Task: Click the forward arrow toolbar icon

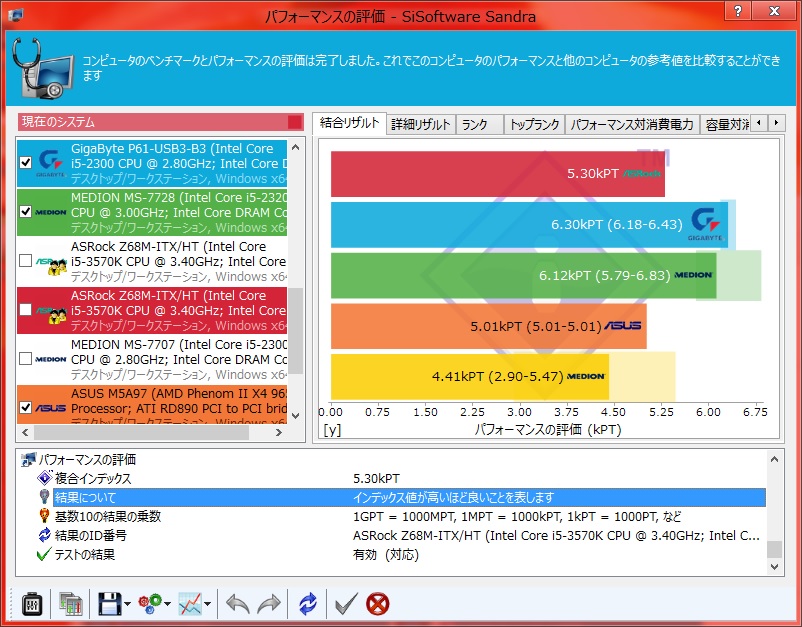Action: tap(269, 604)
